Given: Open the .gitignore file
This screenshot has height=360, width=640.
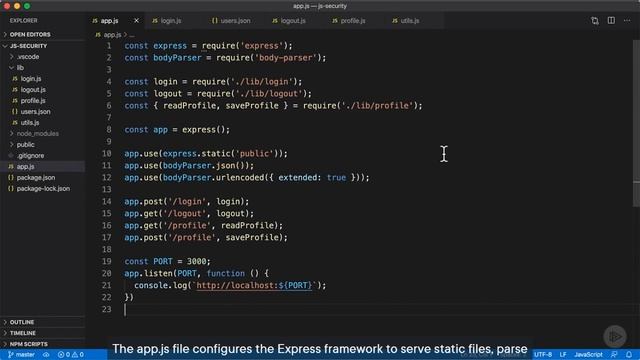Looking at the screenshot, I should pos(30,156).
